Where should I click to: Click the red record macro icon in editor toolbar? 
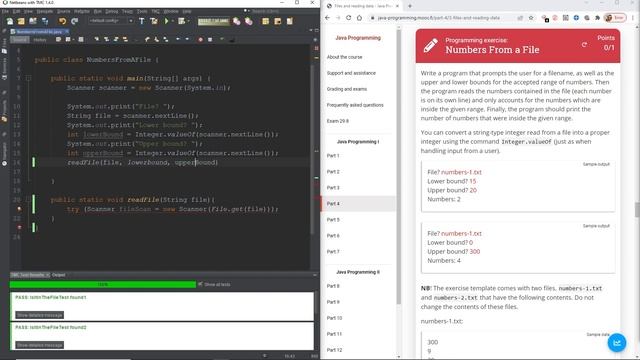pos(200,40)
